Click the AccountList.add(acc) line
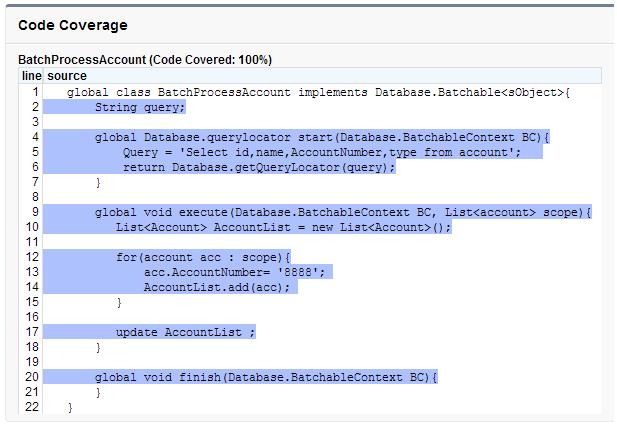This screenshot has width=617, height=425. tap(216, 287)
